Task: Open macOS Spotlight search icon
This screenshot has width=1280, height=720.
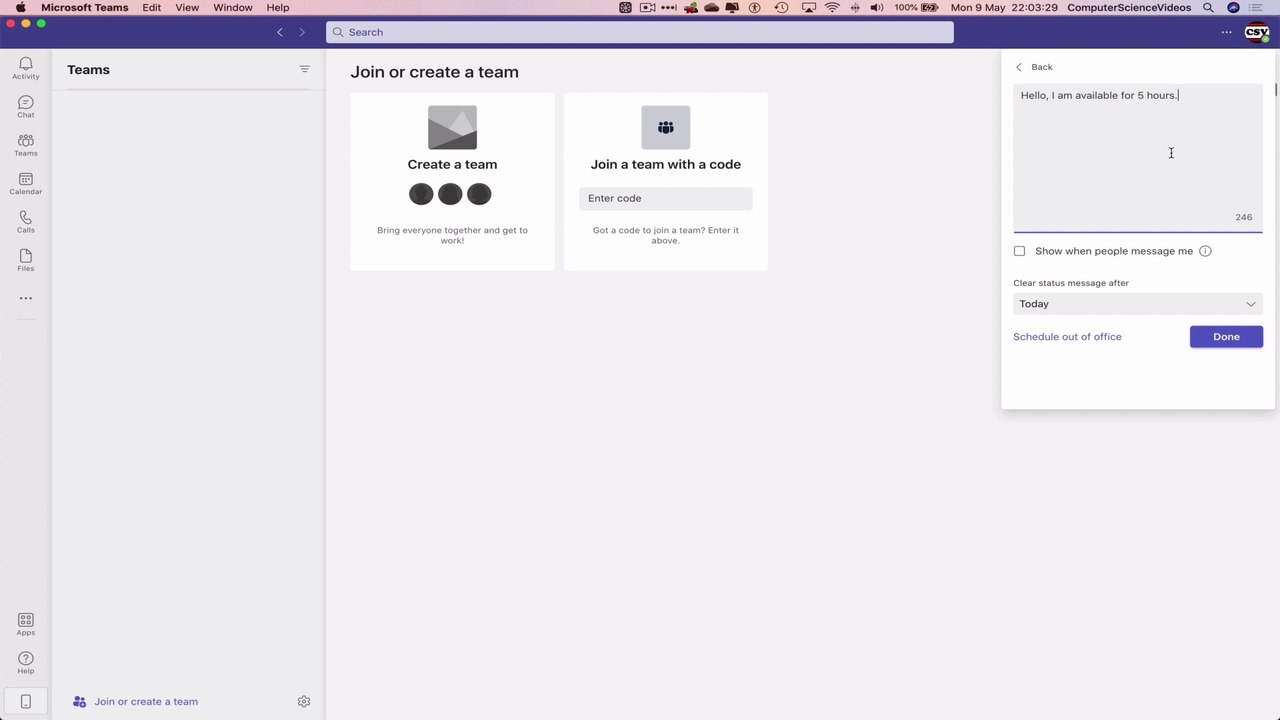Action: (x=1208, y=7)
